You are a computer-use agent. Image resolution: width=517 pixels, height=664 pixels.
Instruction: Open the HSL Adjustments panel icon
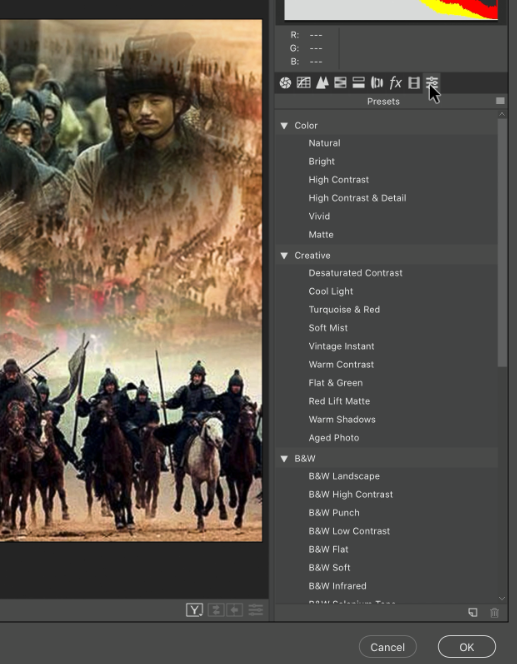click(x=340, y=83)
